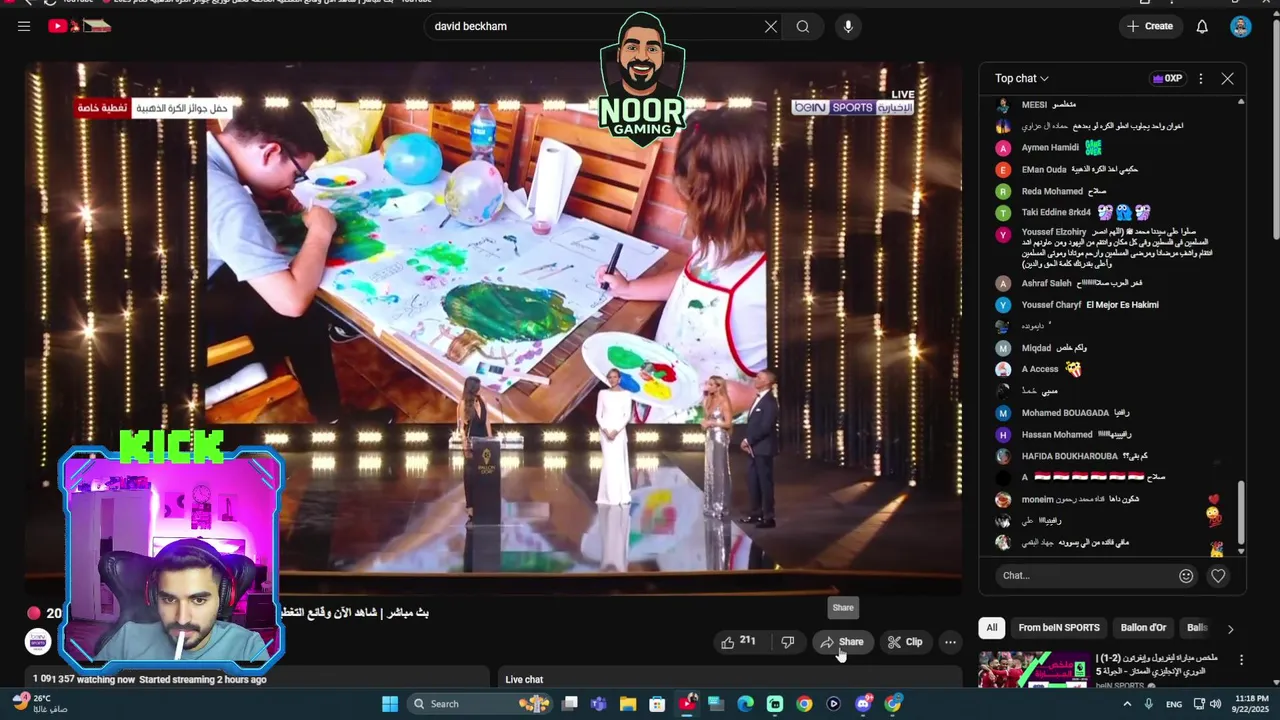Show hidden system tray icons
Image resolution: width=1280 pixels, height=720 pixels.
1127,704
